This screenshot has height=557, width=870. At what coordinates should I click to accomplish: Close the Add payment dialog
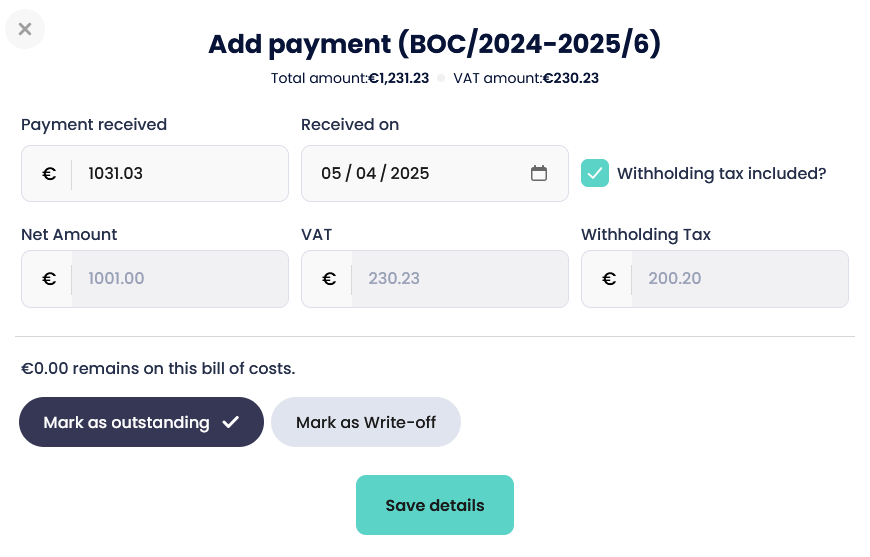(25, 29)
